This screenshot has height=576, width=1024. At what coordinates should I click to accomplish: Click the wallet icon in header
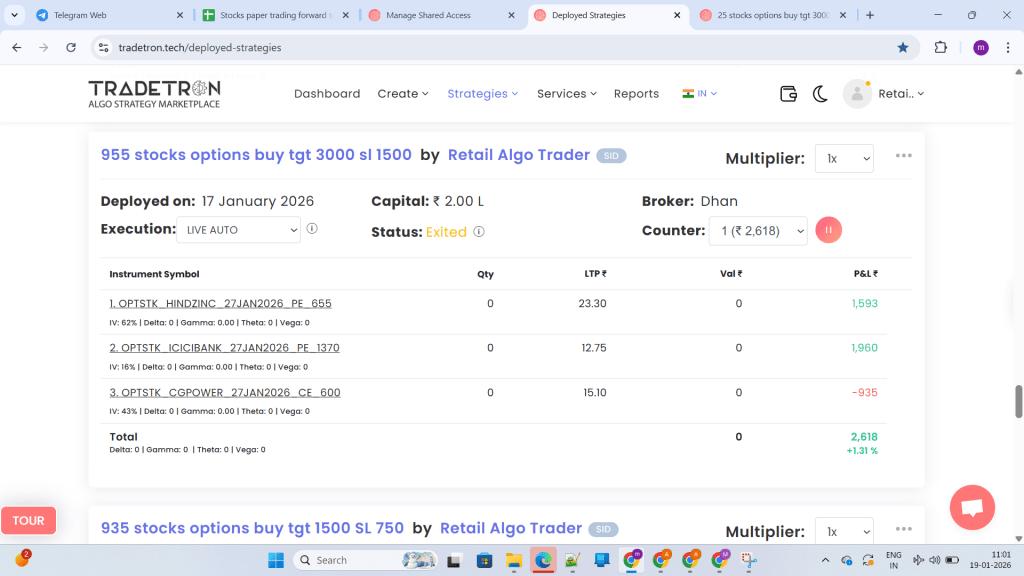[x=788, y=94]
